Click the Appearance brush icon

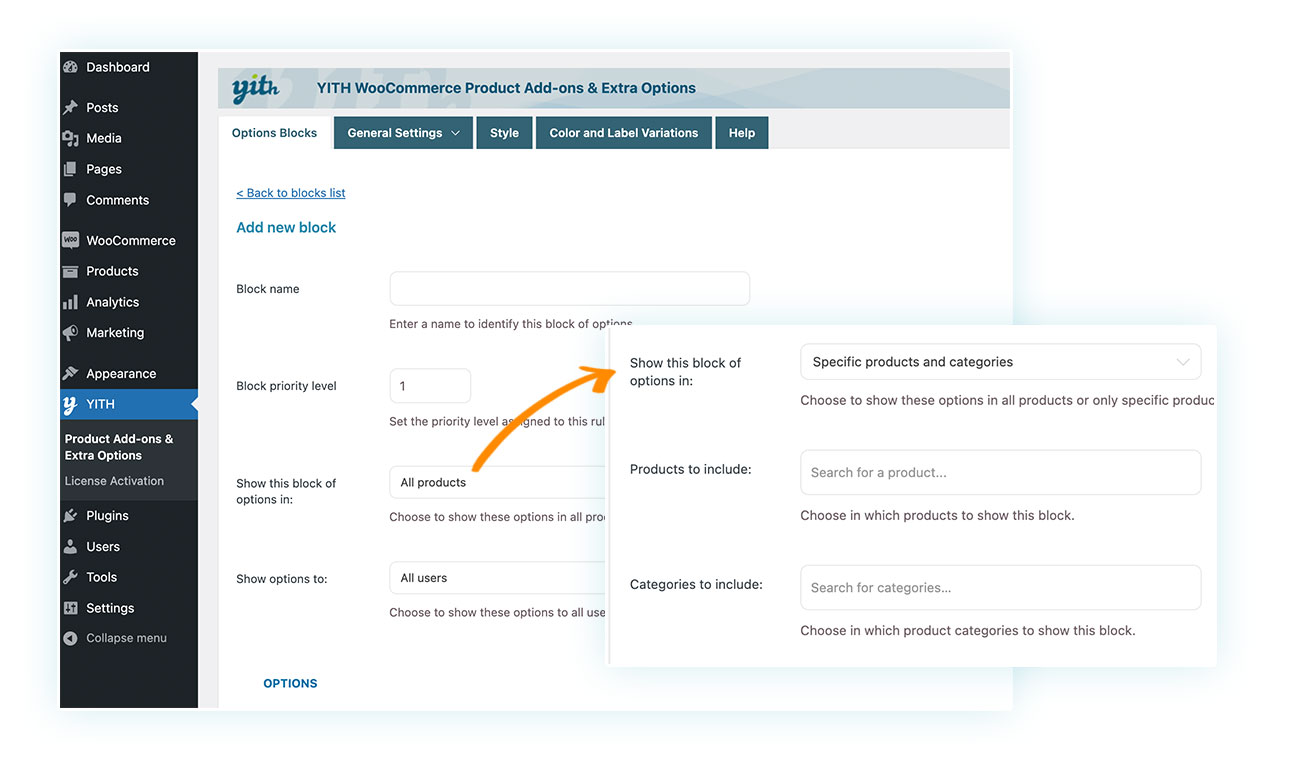pos(70,373)
